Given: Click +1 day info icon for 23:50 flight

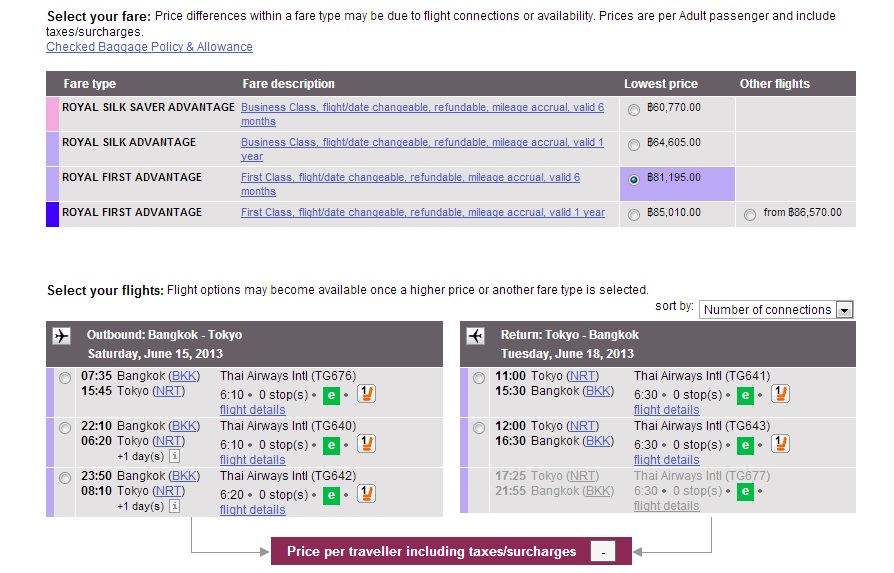Looking at the screenshot, I should (174, 506).
